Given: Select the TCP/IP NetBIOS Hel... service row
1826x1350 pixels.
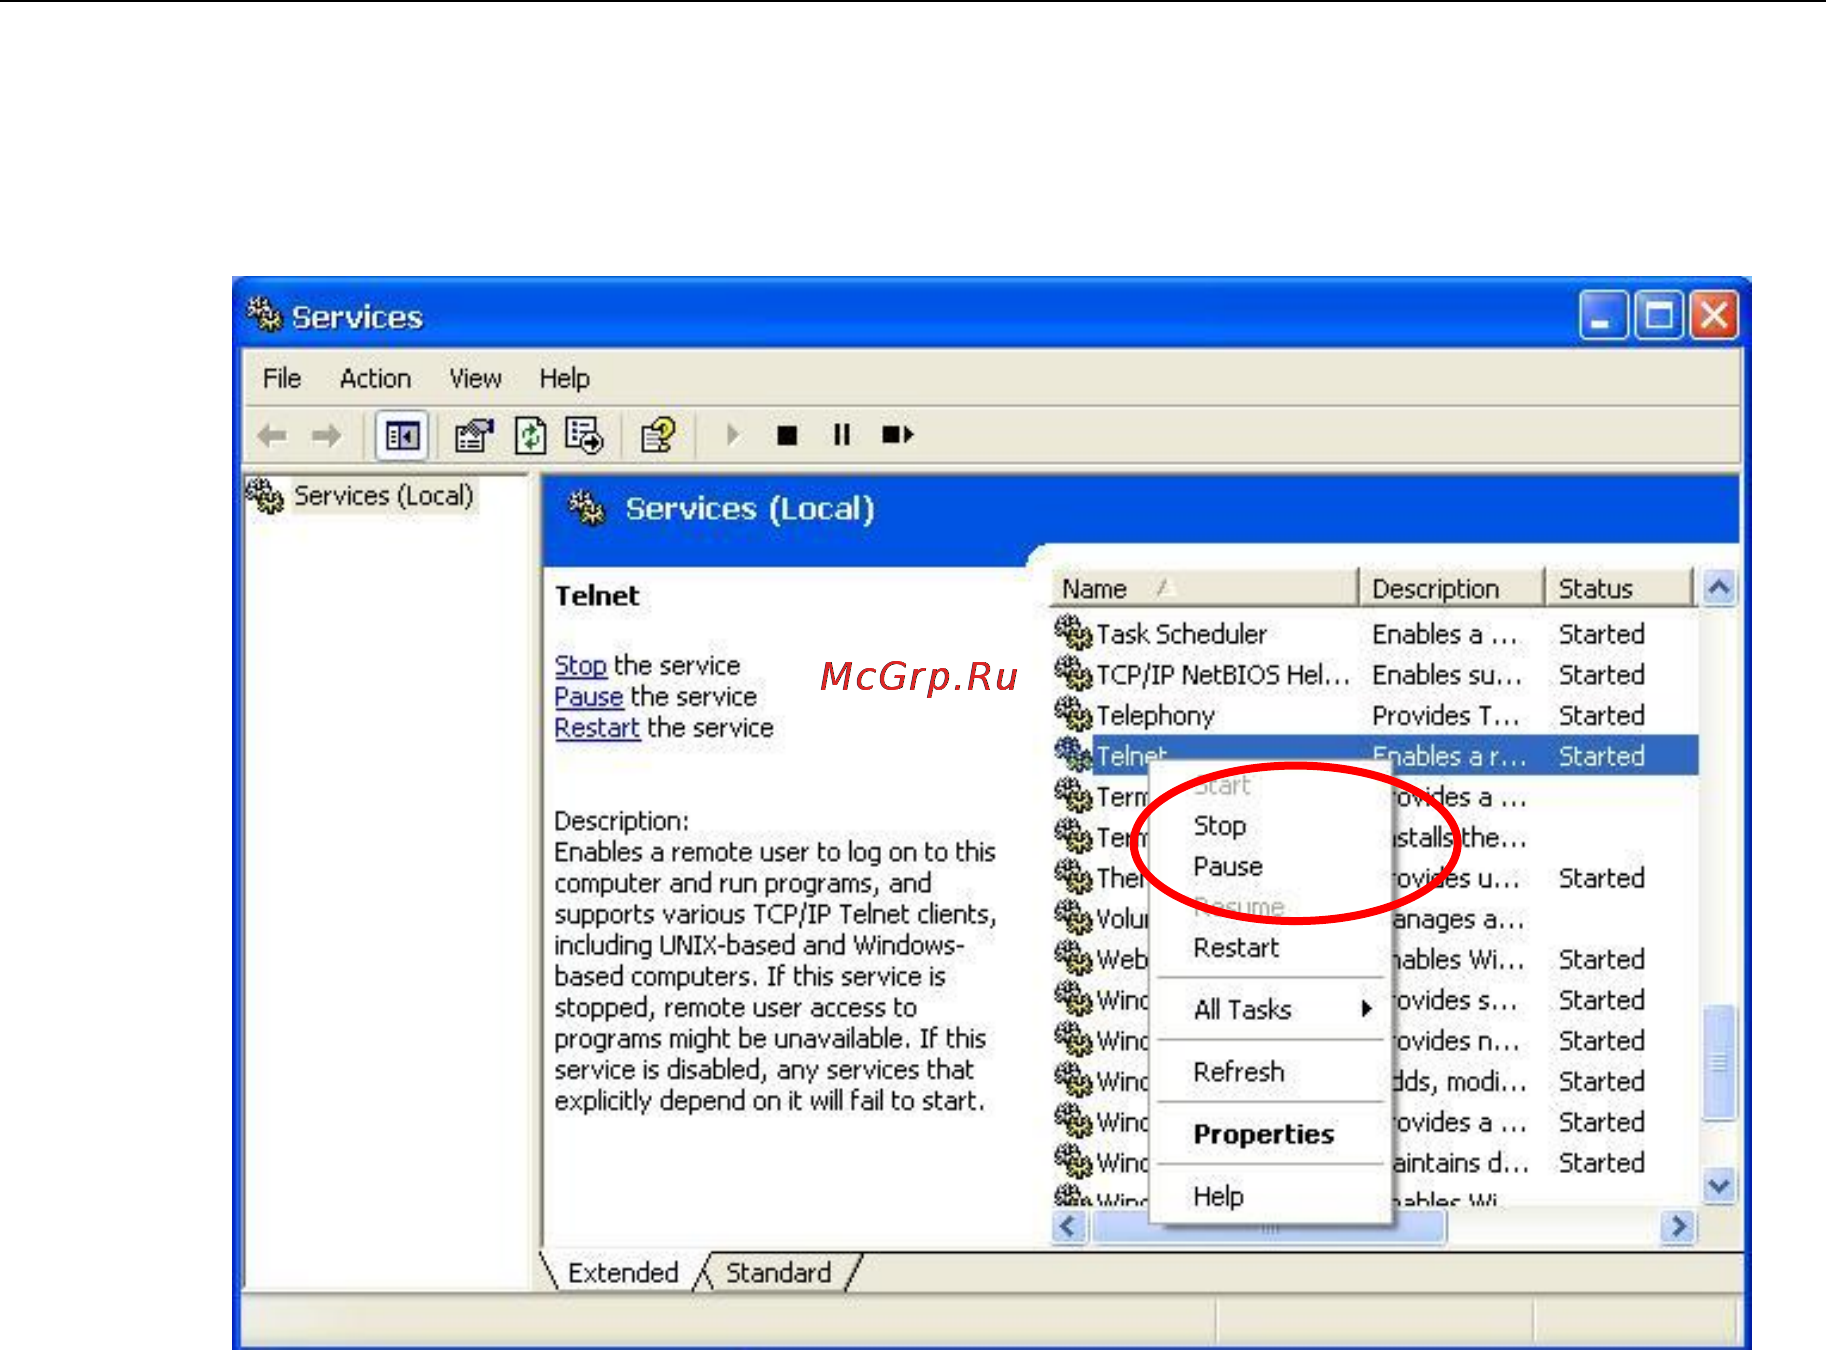Looking at the screenshot, I should click(1375, 674).
